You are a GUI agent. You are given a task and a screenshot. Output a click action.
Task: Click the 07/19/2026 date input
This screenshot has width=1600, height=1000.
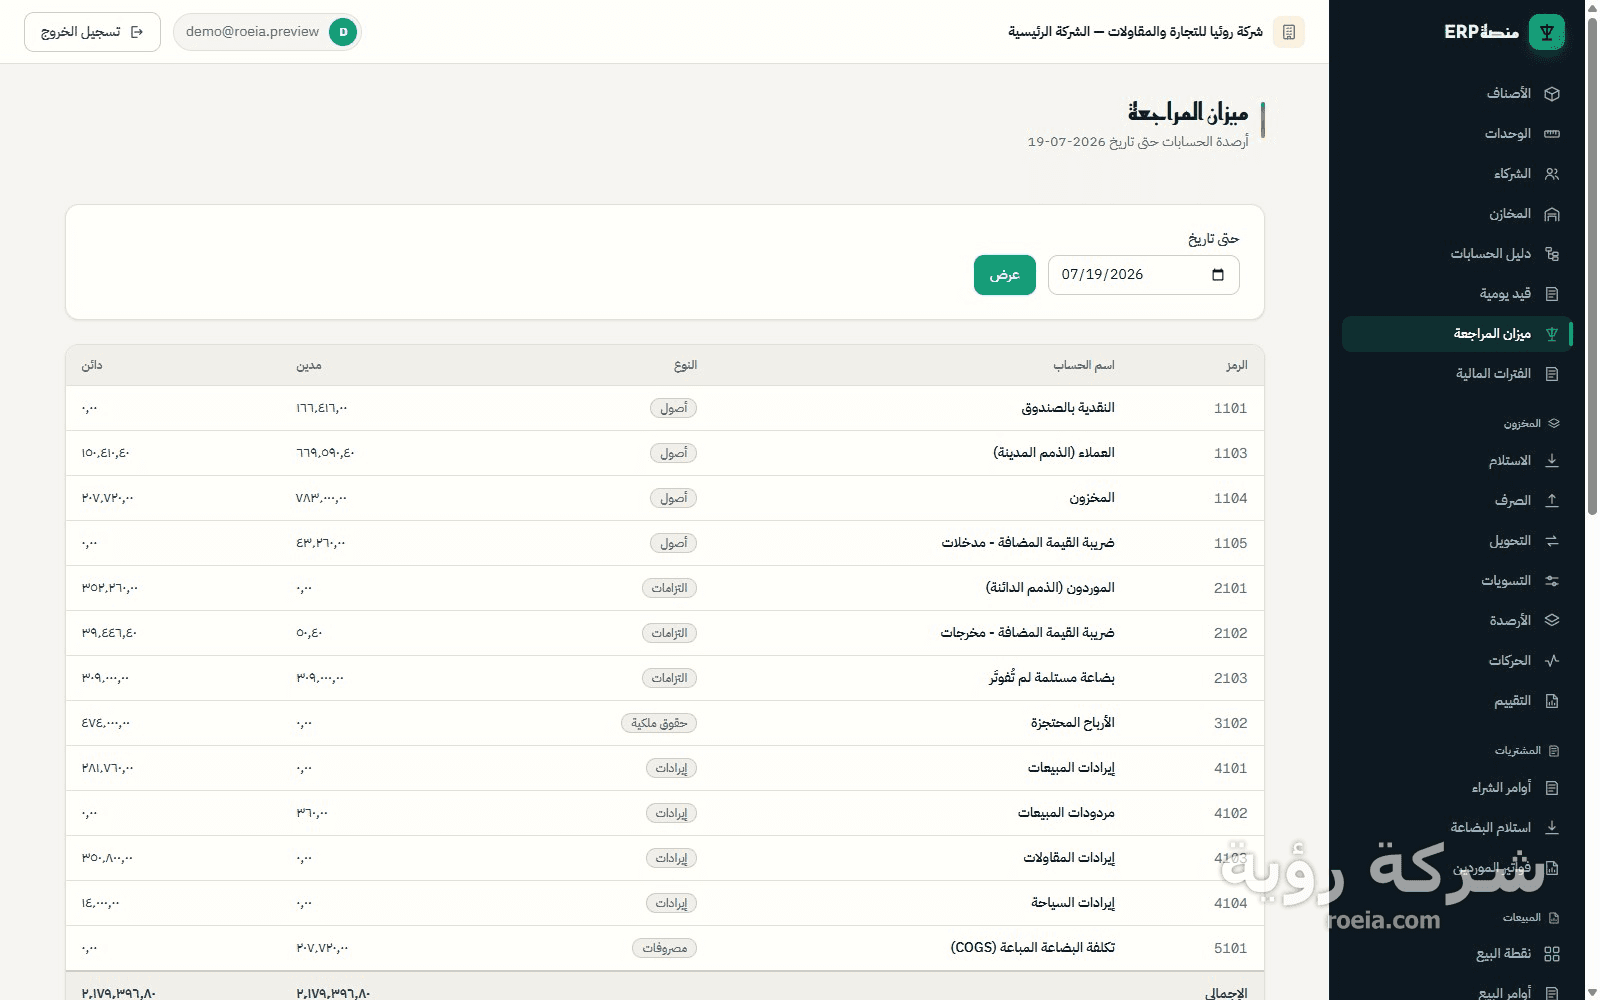[1144, 275]
